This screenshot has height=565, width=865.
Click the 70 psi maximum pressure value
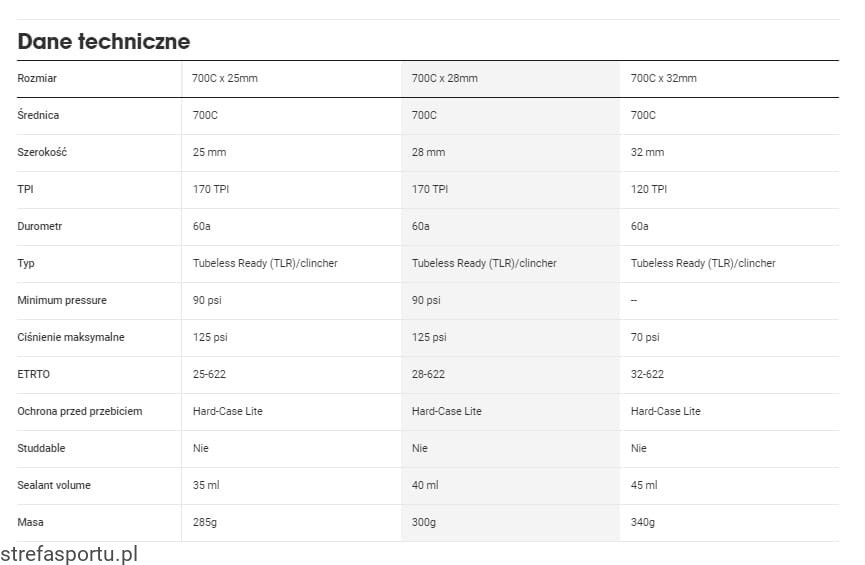click(x=645, y=337)
